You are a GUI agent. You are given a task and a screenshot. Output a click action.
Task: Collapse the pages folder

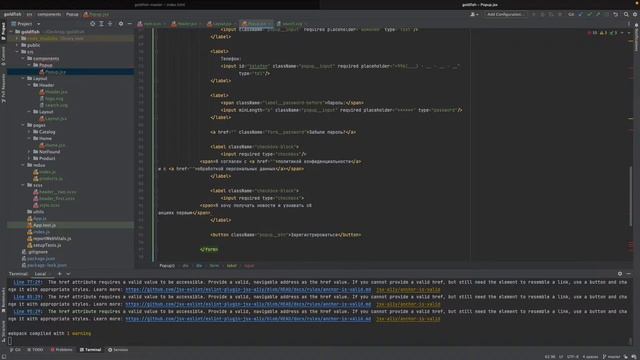point(23,125)
